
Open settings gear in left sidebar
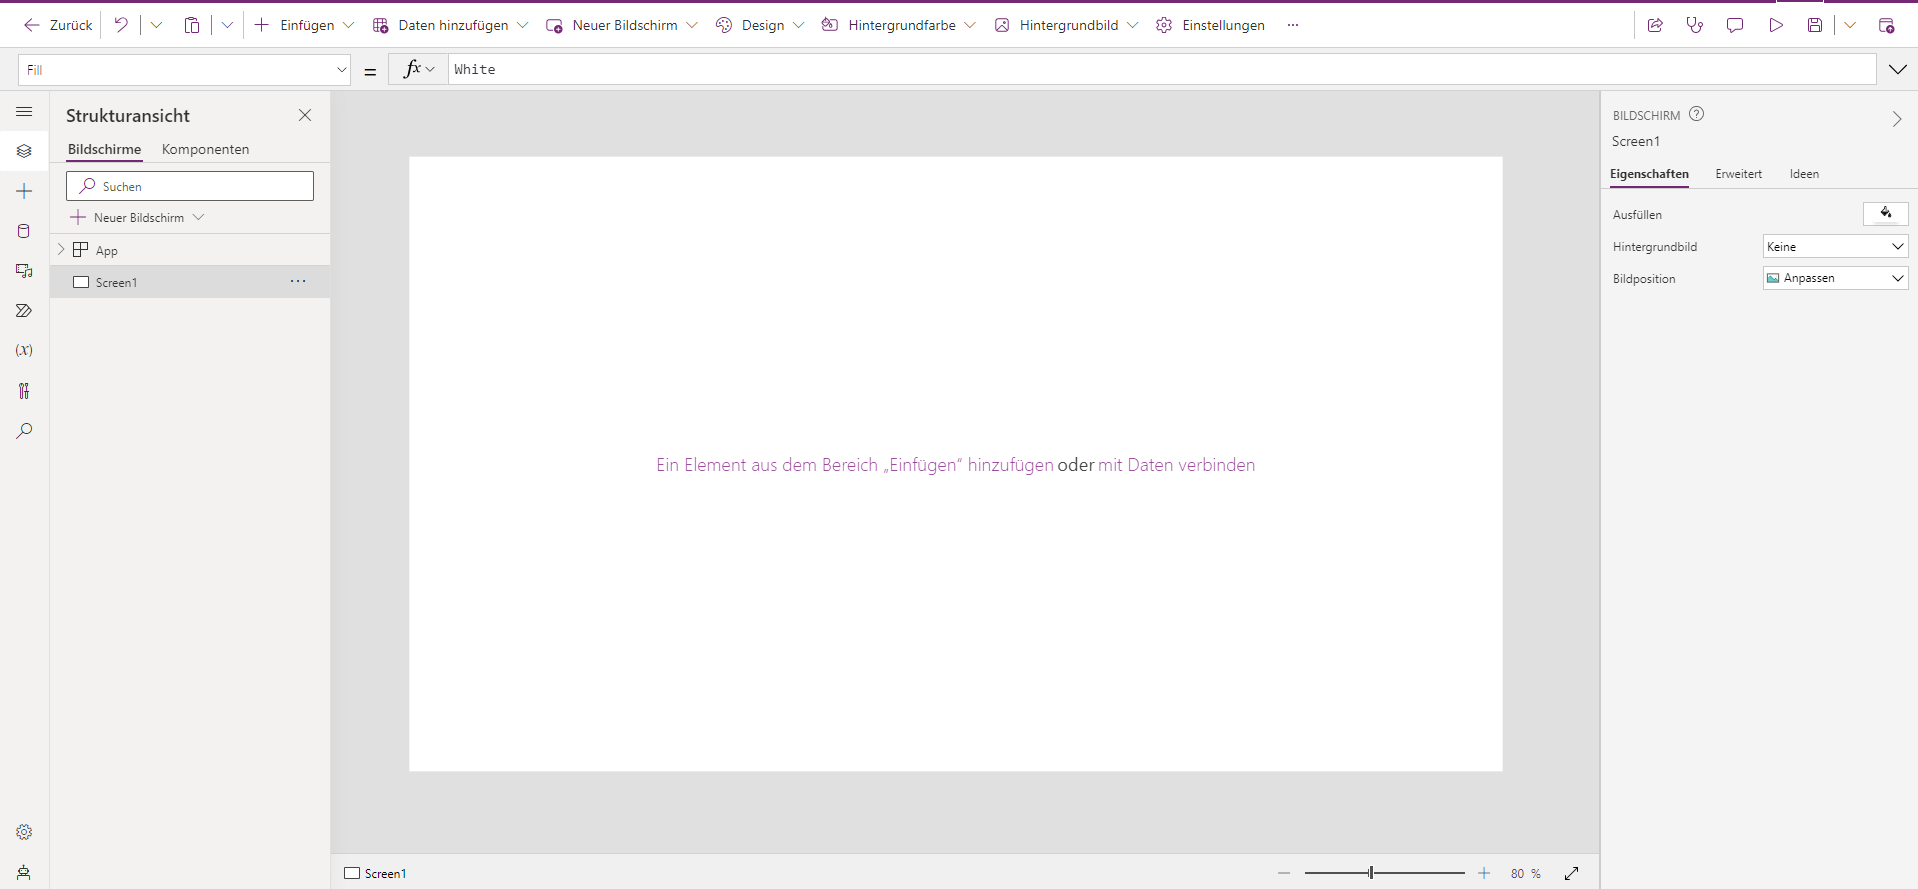click(x=24, y=832)
